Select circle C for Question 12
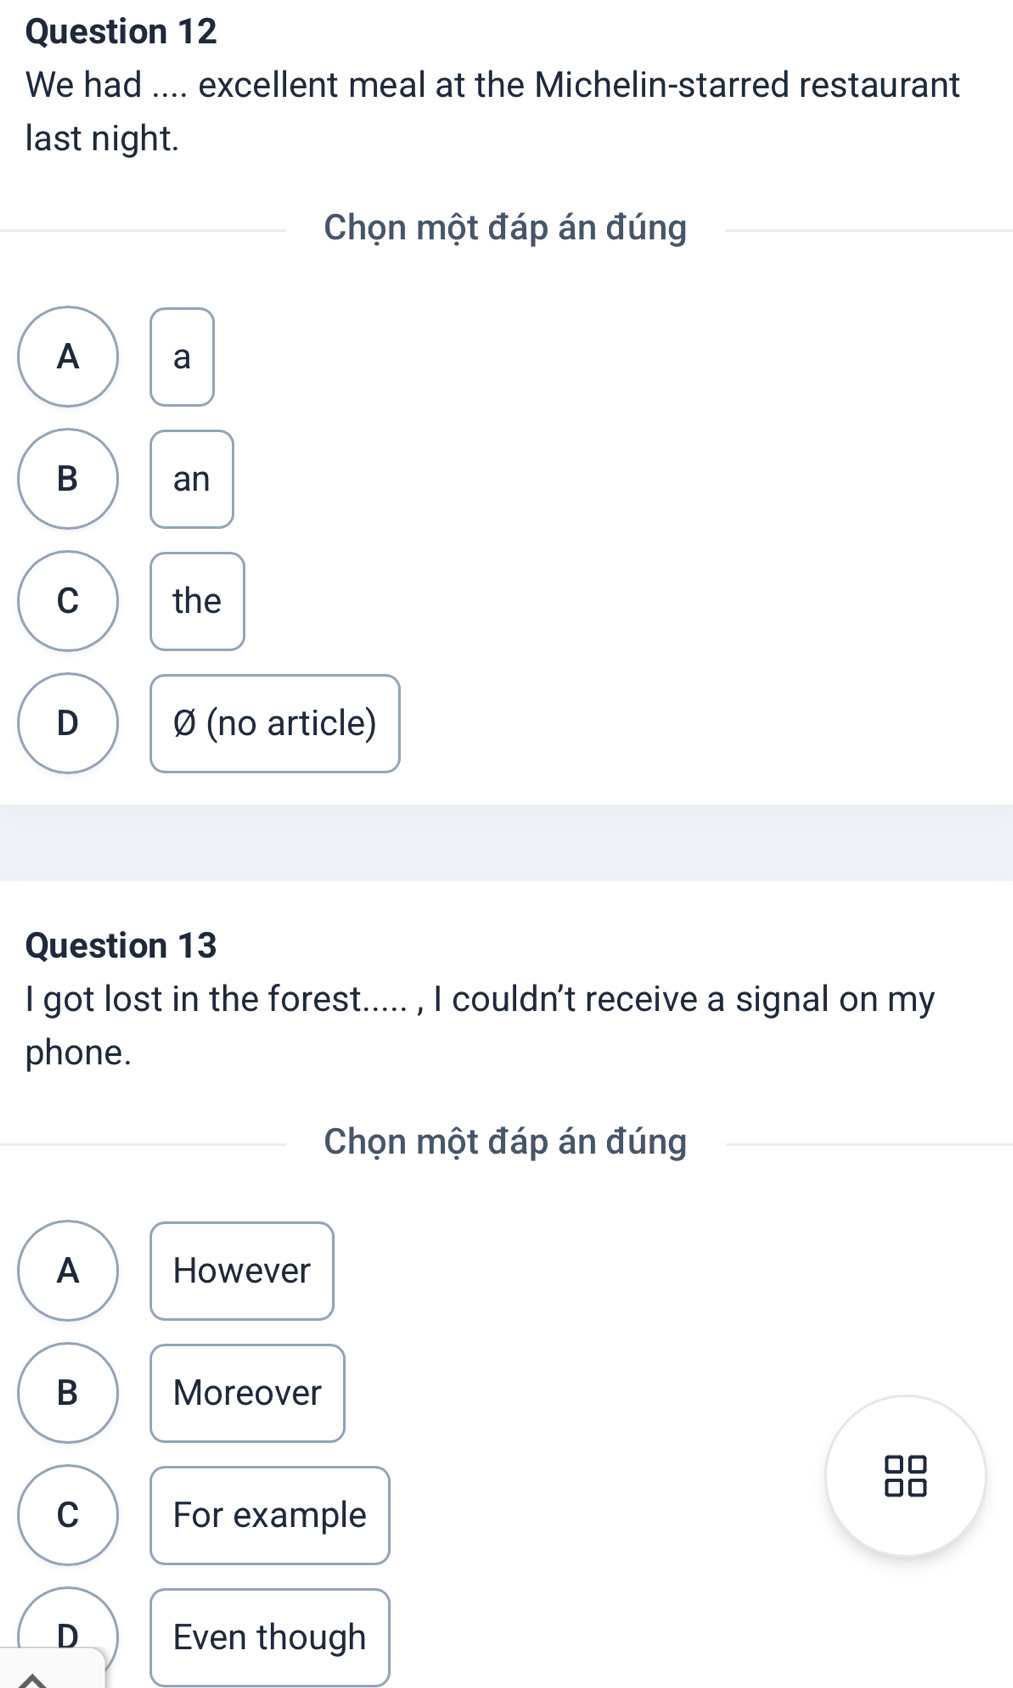This screenshot has width=1013, height=1688. 68,601
